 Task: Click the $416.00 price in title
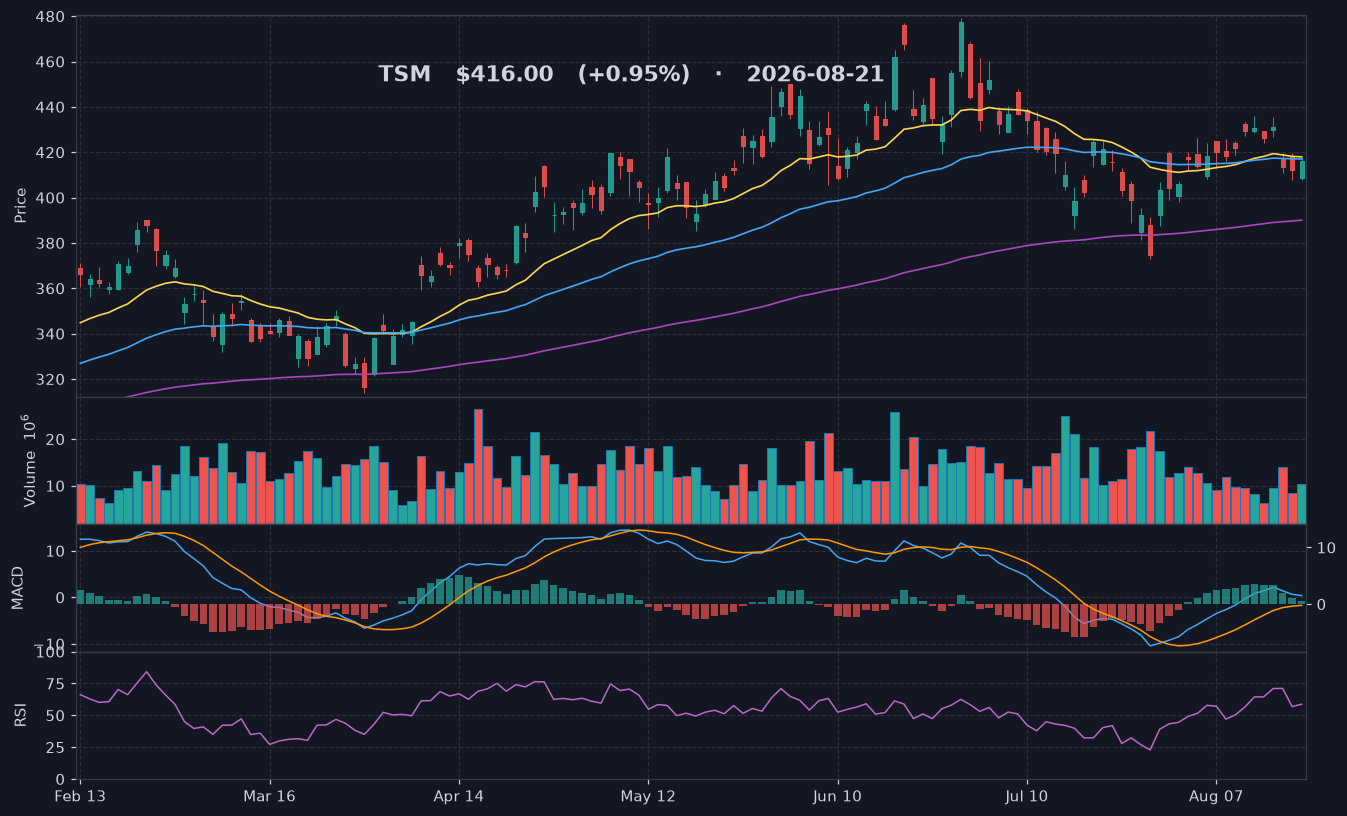tap(504, 75)
